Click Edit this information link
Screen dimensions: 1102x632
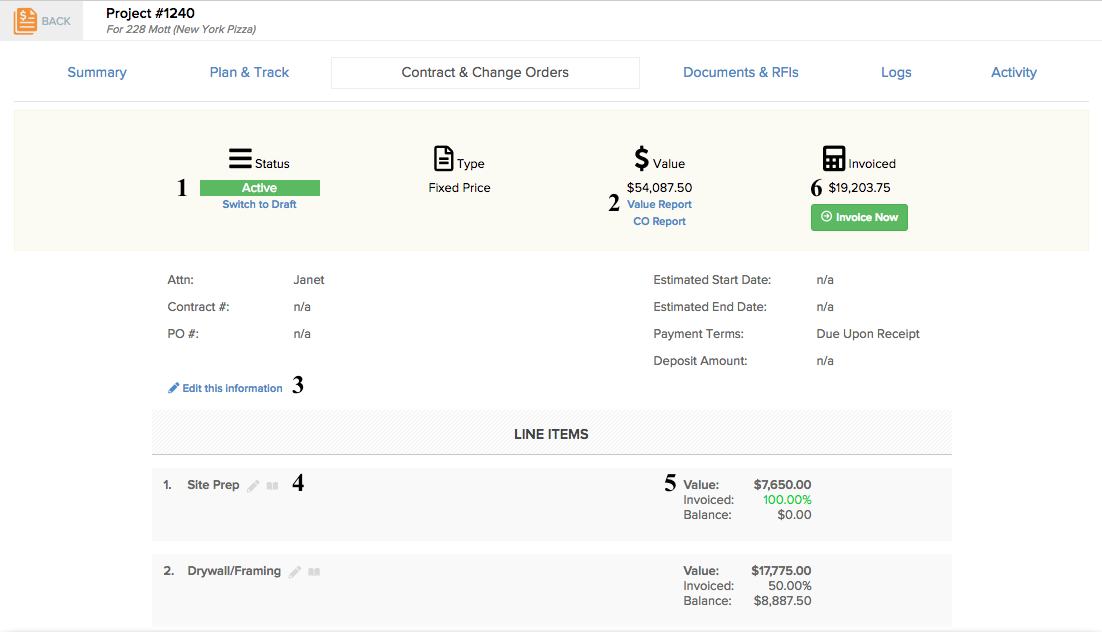coord(233,388)
